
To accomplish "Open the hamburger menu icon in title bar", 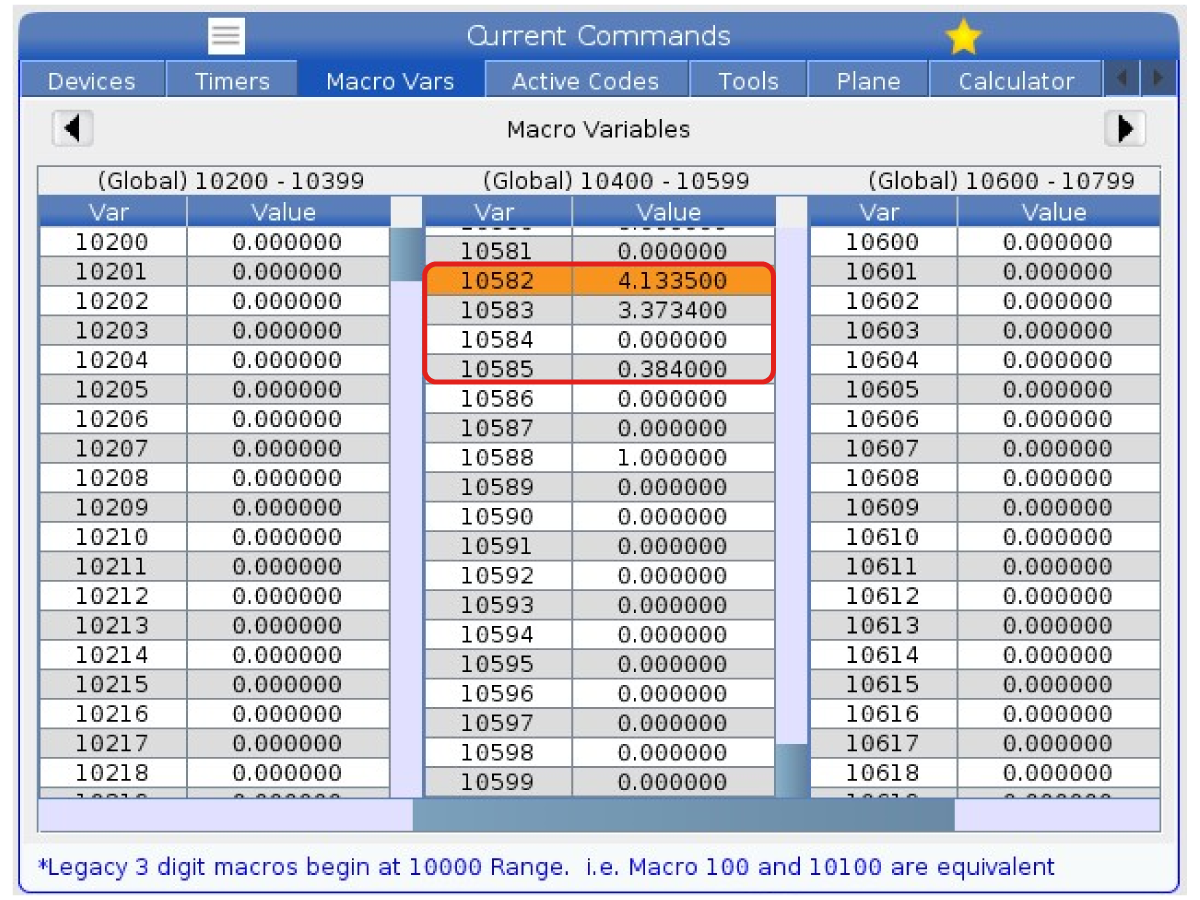I will pyautogui.click(x=226, y=37).
